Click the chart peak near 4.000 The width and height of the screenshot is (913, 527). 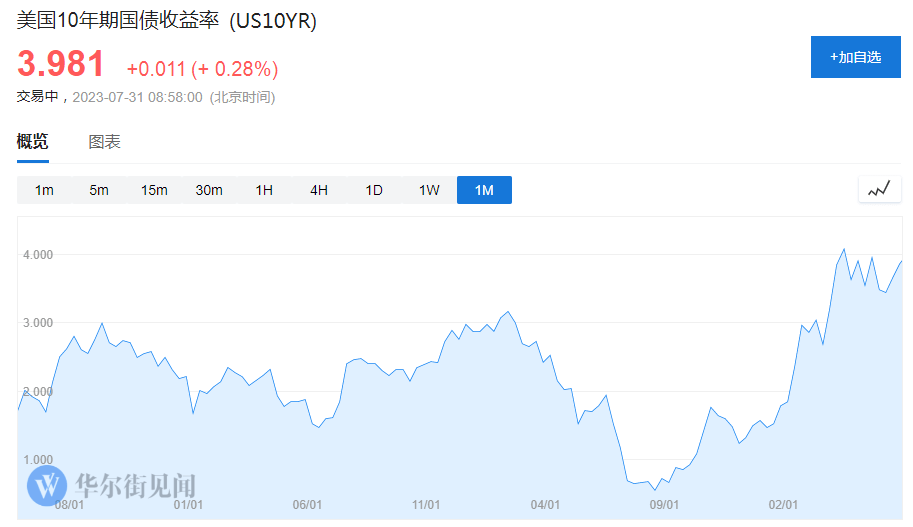(844, 249)
